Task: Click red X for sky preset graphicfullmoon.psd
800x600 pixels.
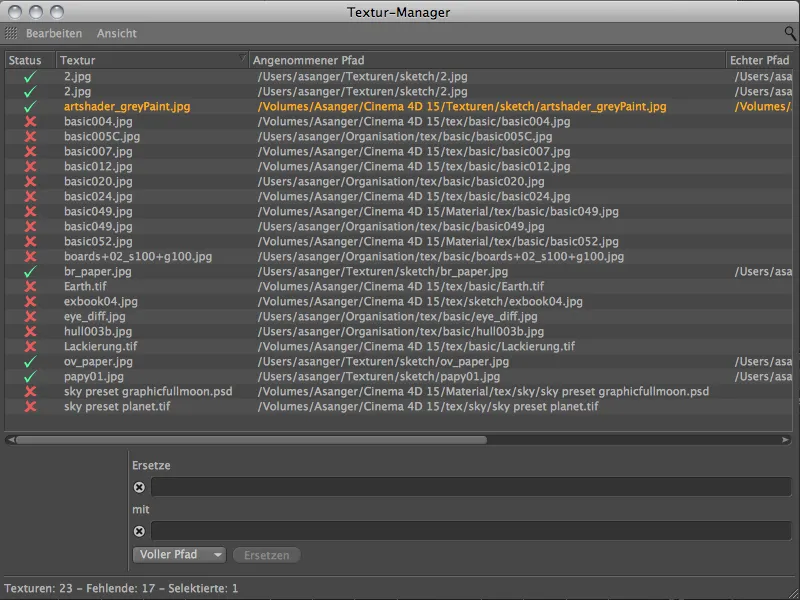Action: pos(31,391)
